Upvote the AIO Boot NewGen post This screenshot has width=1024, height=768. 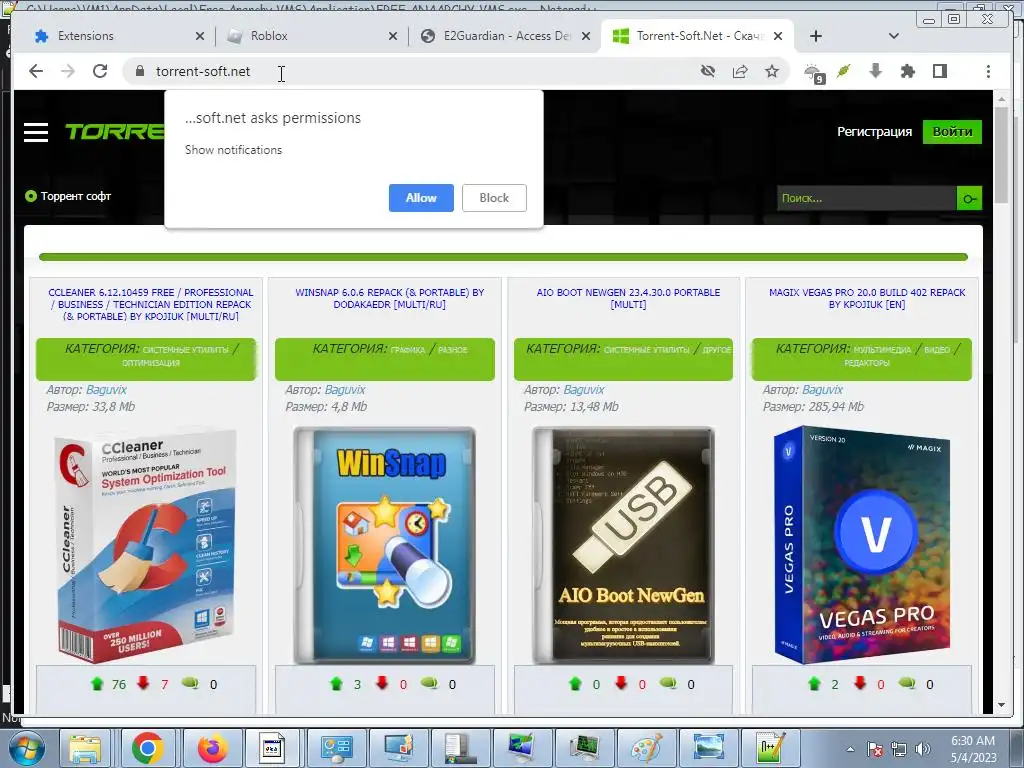575,684
